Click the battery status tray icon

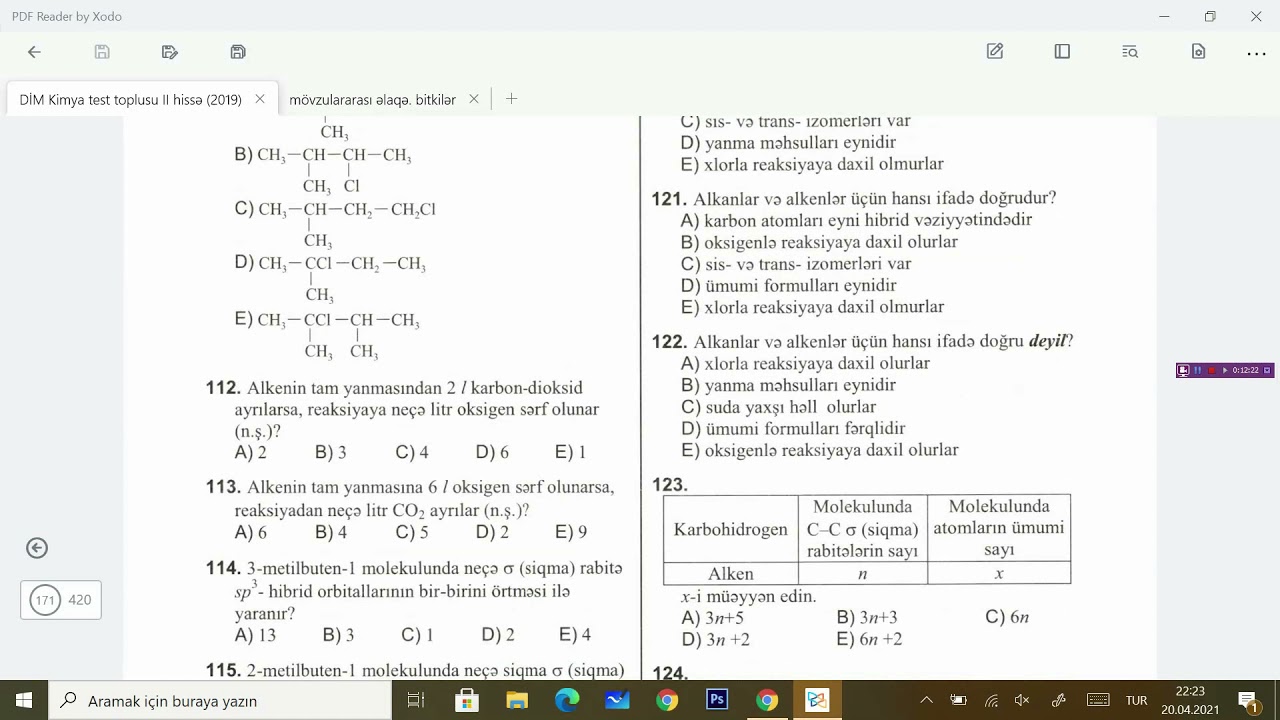958,700
